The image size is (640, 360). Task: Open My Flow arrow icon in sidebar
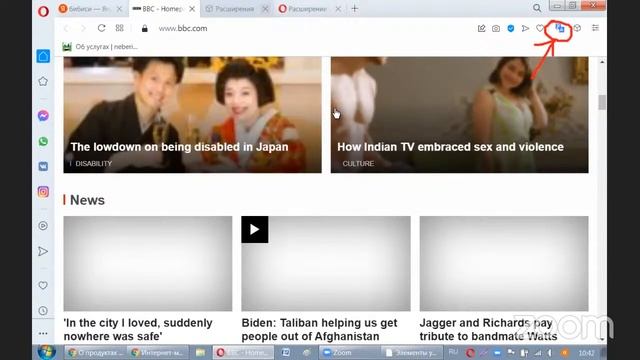tap(43, 251)
